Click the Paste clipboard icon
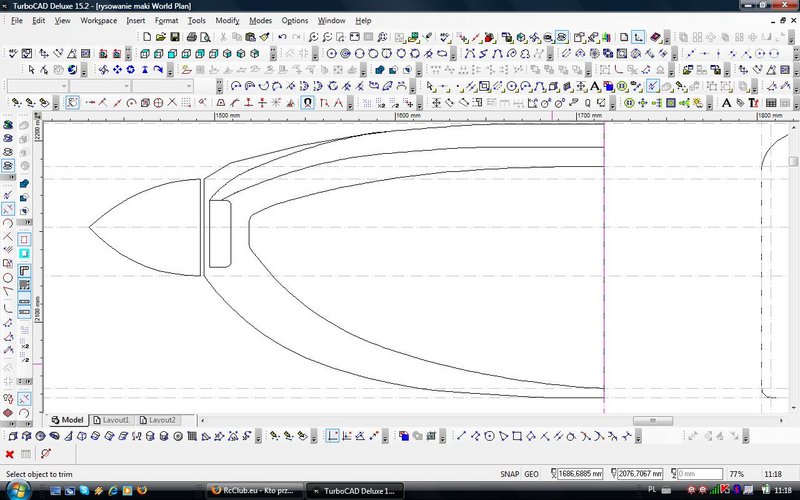The height and width of the screenshot is (500, 800). pos(250,37)
